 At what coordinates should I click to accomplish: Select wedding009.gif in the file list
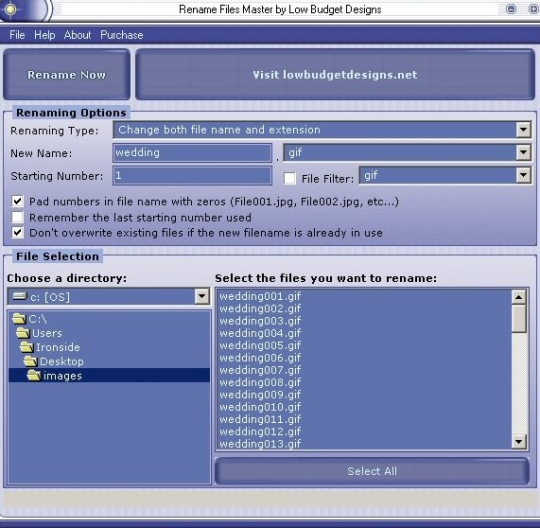364,395
